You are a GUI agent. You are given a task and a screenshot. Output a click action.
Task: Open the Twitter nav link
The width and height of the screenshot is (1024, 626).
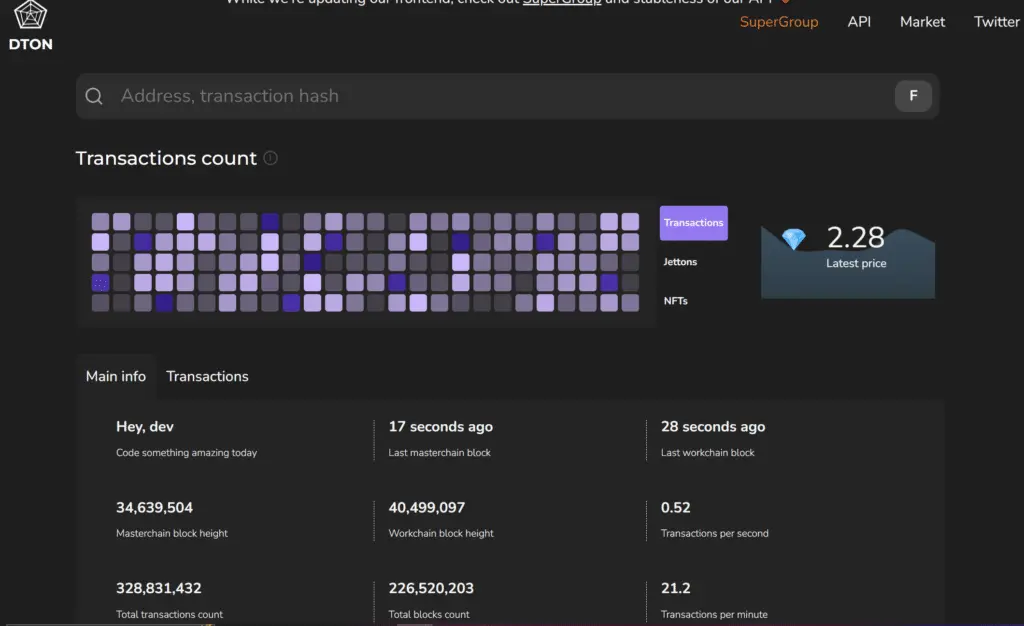[x=997, y=22]
